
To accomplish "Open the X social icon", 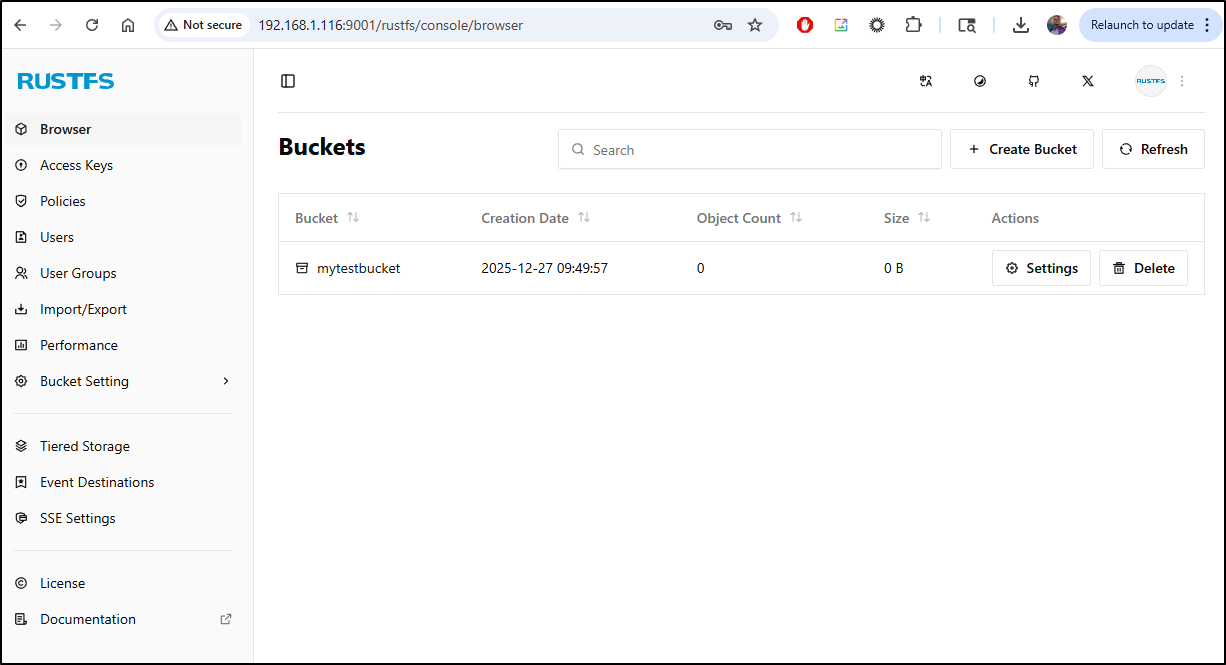I will pyautogui.click(x=1088, y=81).
